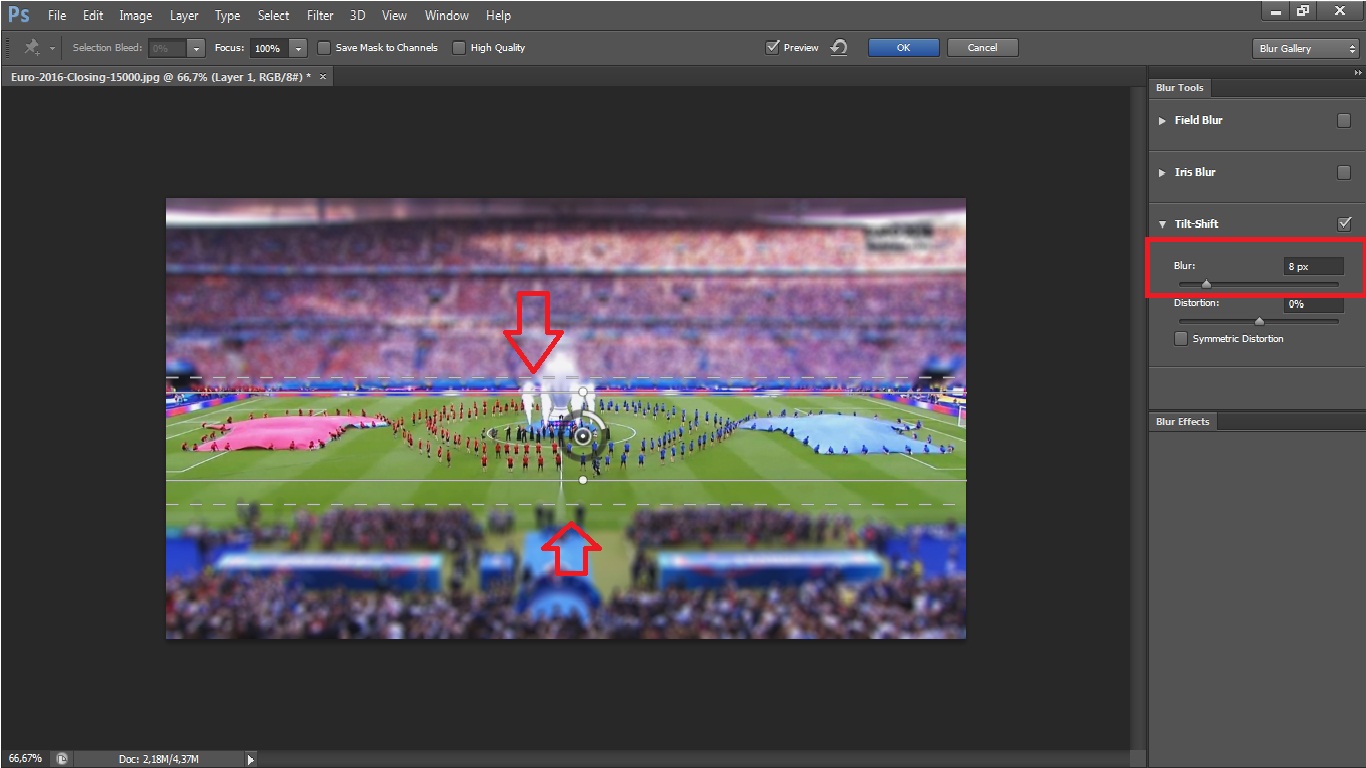Expand the Field Blur section
The width and height of the screenshot is (1366, 768).
(x=1162, y=120)
